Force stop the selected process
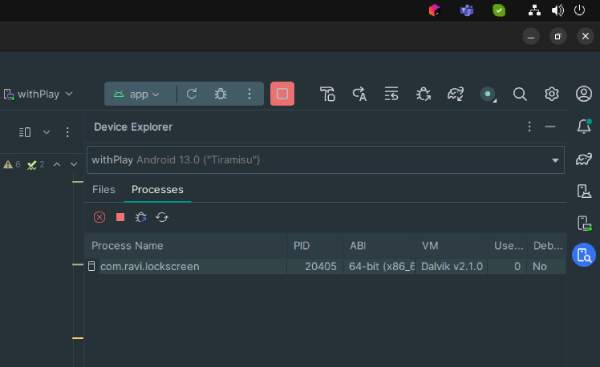Image resolution: width=600 pixels, height=367 pixels. (x=120, y=217)
